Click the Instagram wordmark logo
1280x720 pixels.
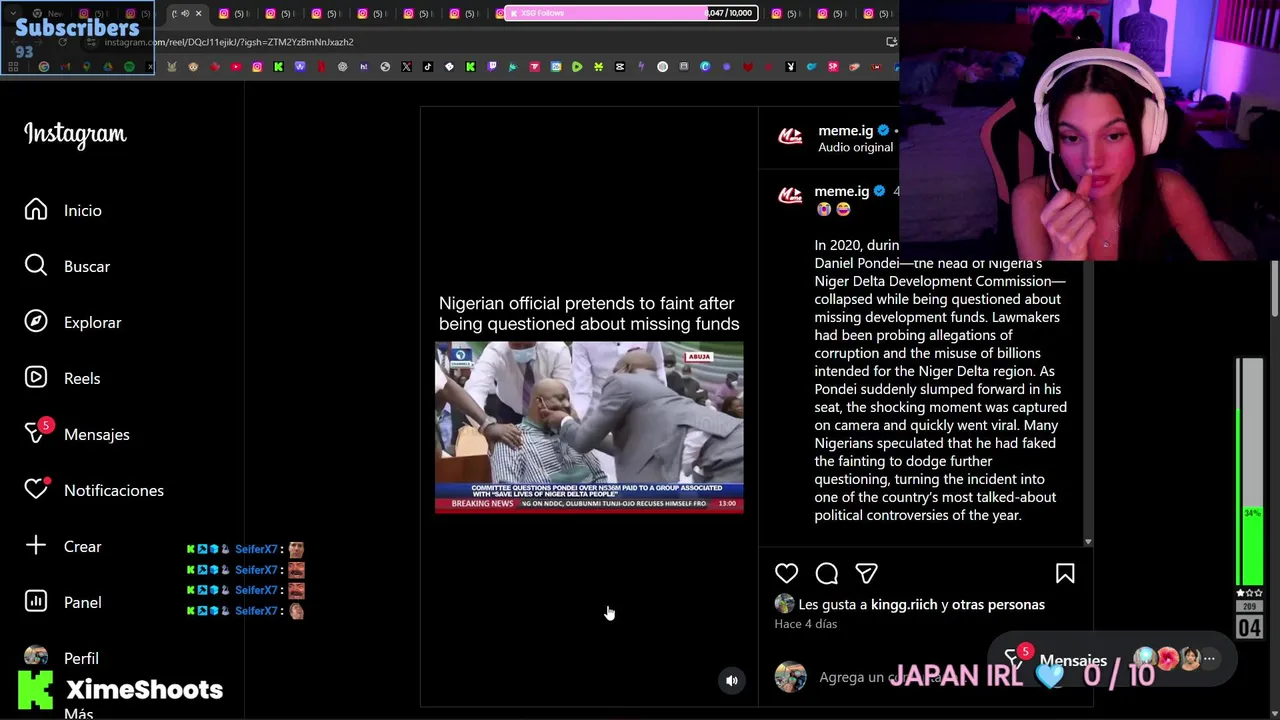click(x=75, y=134)
